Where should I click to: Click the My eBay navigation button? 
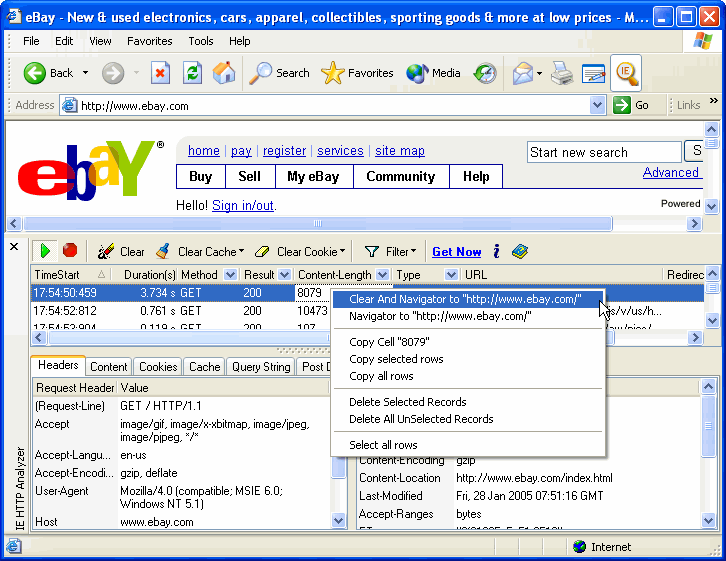(x=313, y=176)
